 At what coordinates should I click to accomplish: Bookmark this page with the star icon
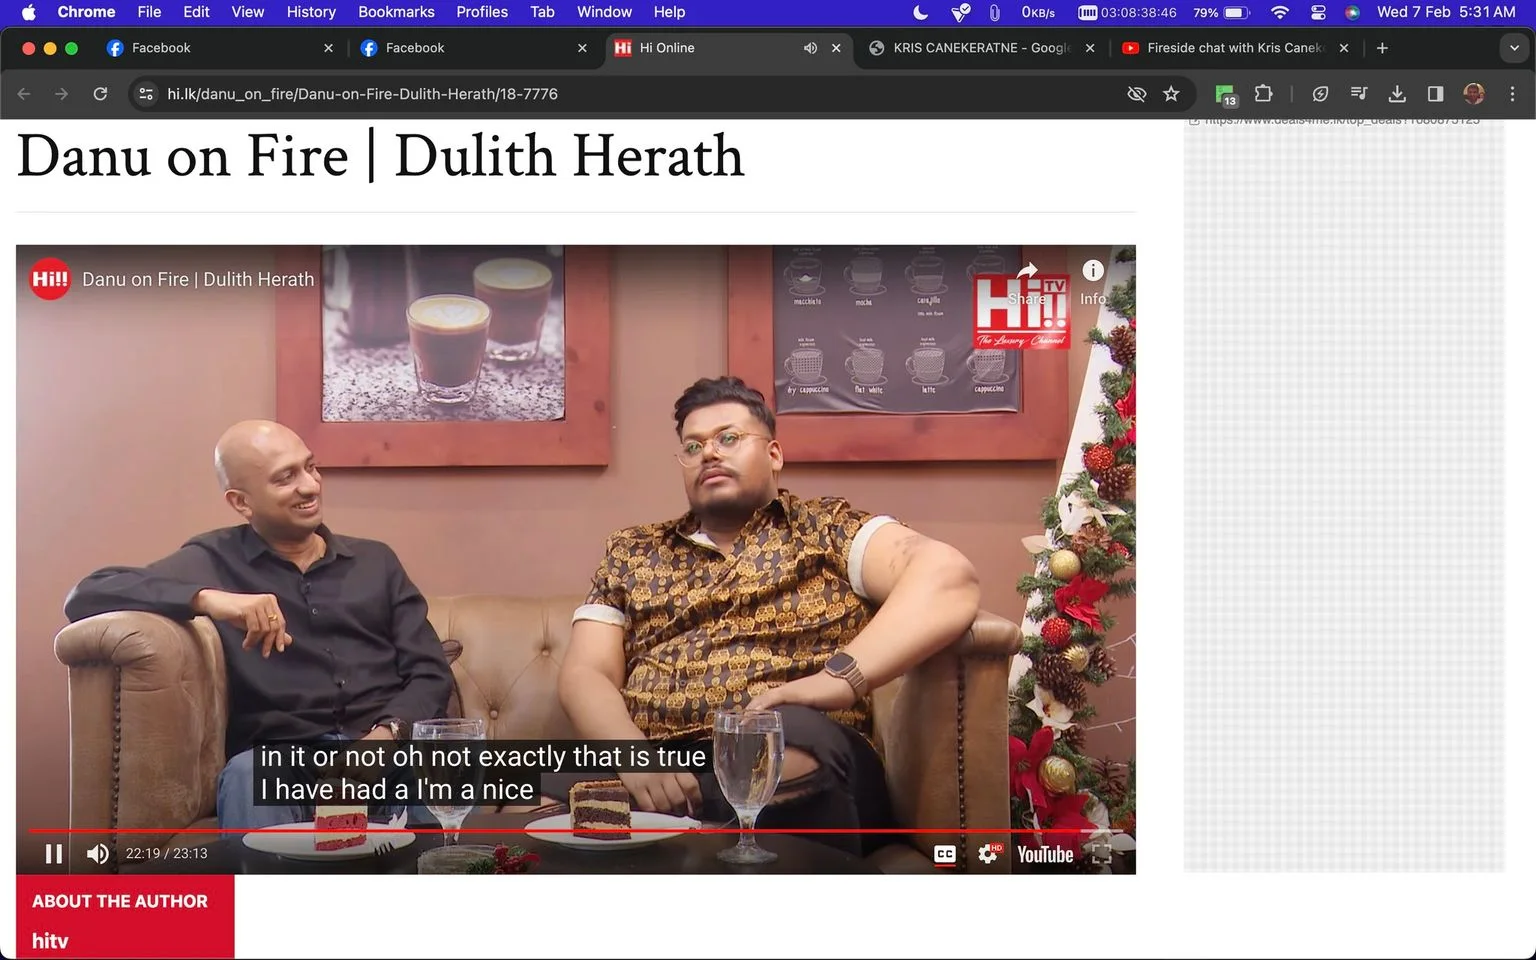coord(1171,94)
